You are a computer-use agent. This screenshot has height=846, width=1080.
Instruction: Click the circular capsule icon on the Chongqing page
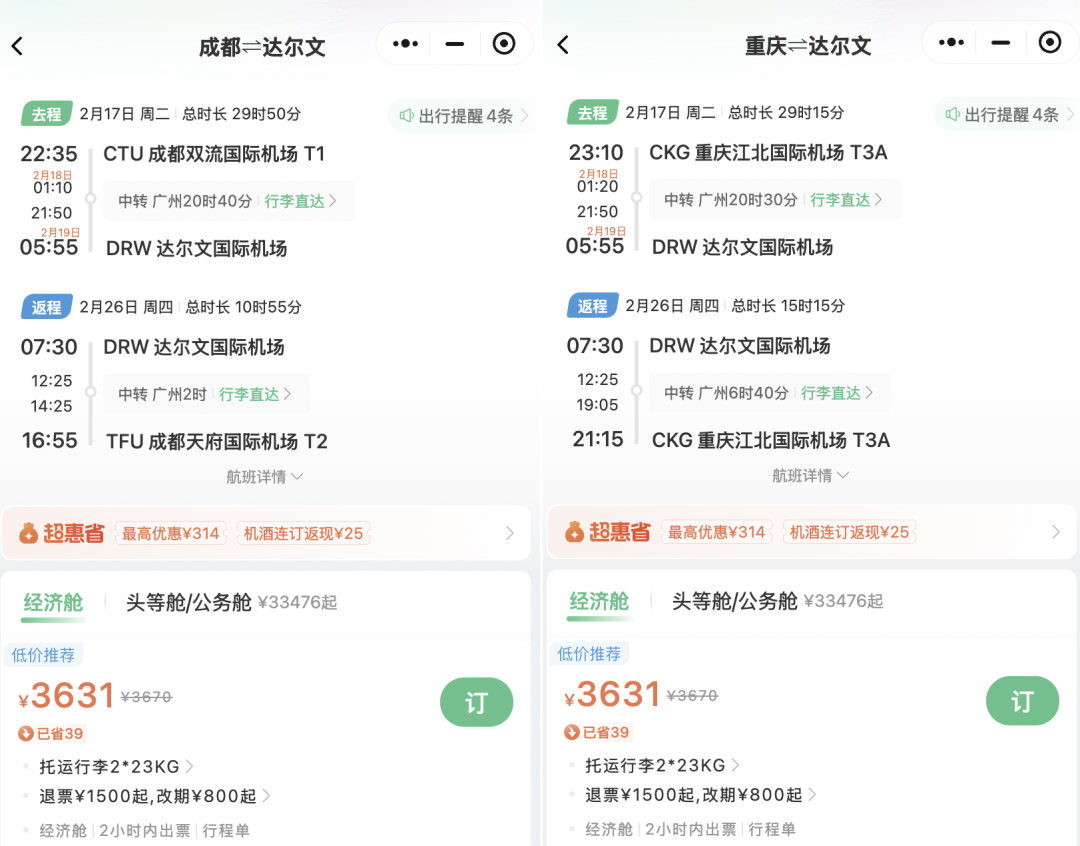coord(1049,44)
